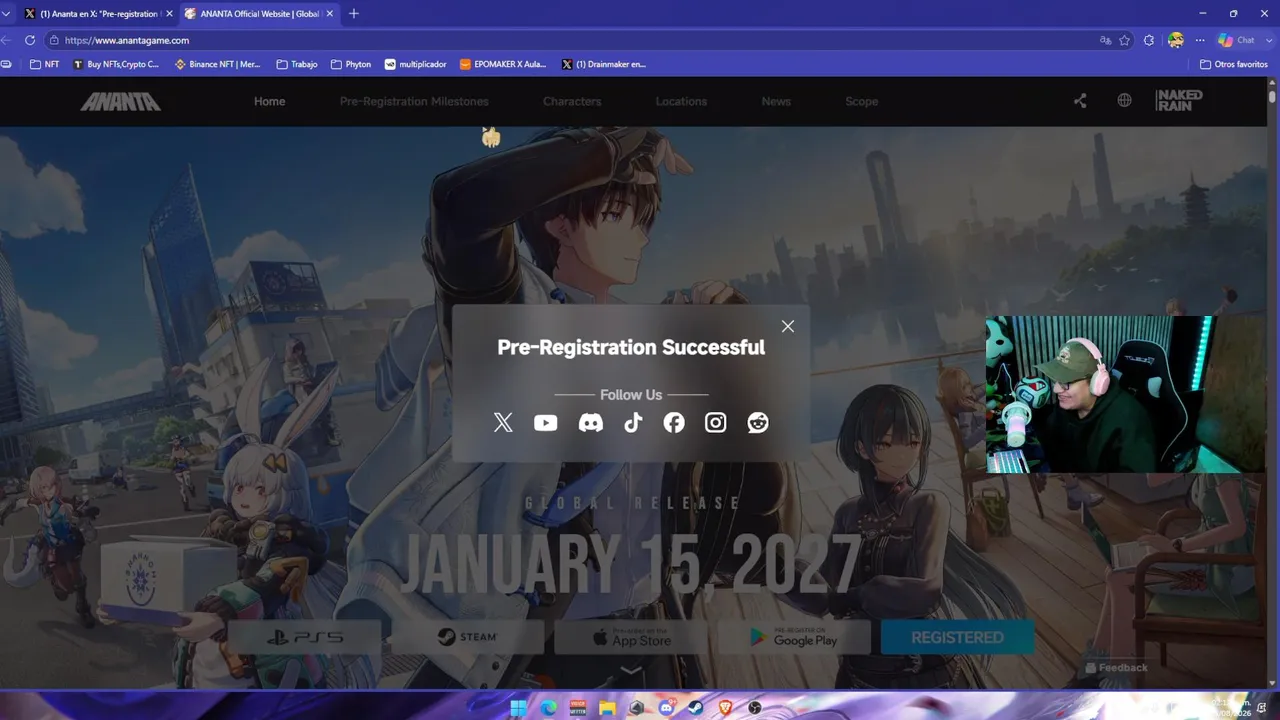Screen dimensions: 1280x720
Task: Open the Buy NFTs, Crypto bookmark
Action: (116, 64)
